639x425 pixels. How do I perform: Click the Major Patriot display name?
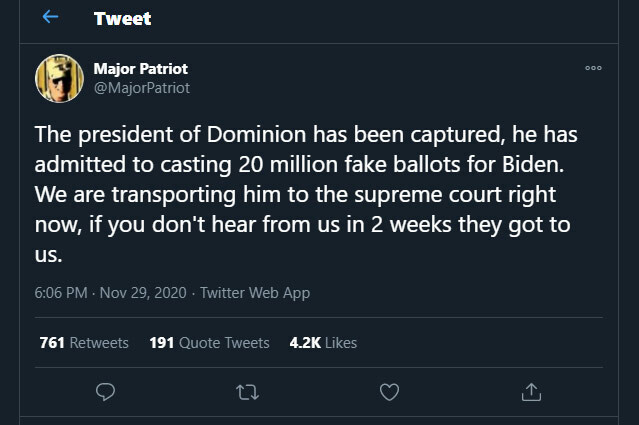pyautogui.click(x=140, y=69)
